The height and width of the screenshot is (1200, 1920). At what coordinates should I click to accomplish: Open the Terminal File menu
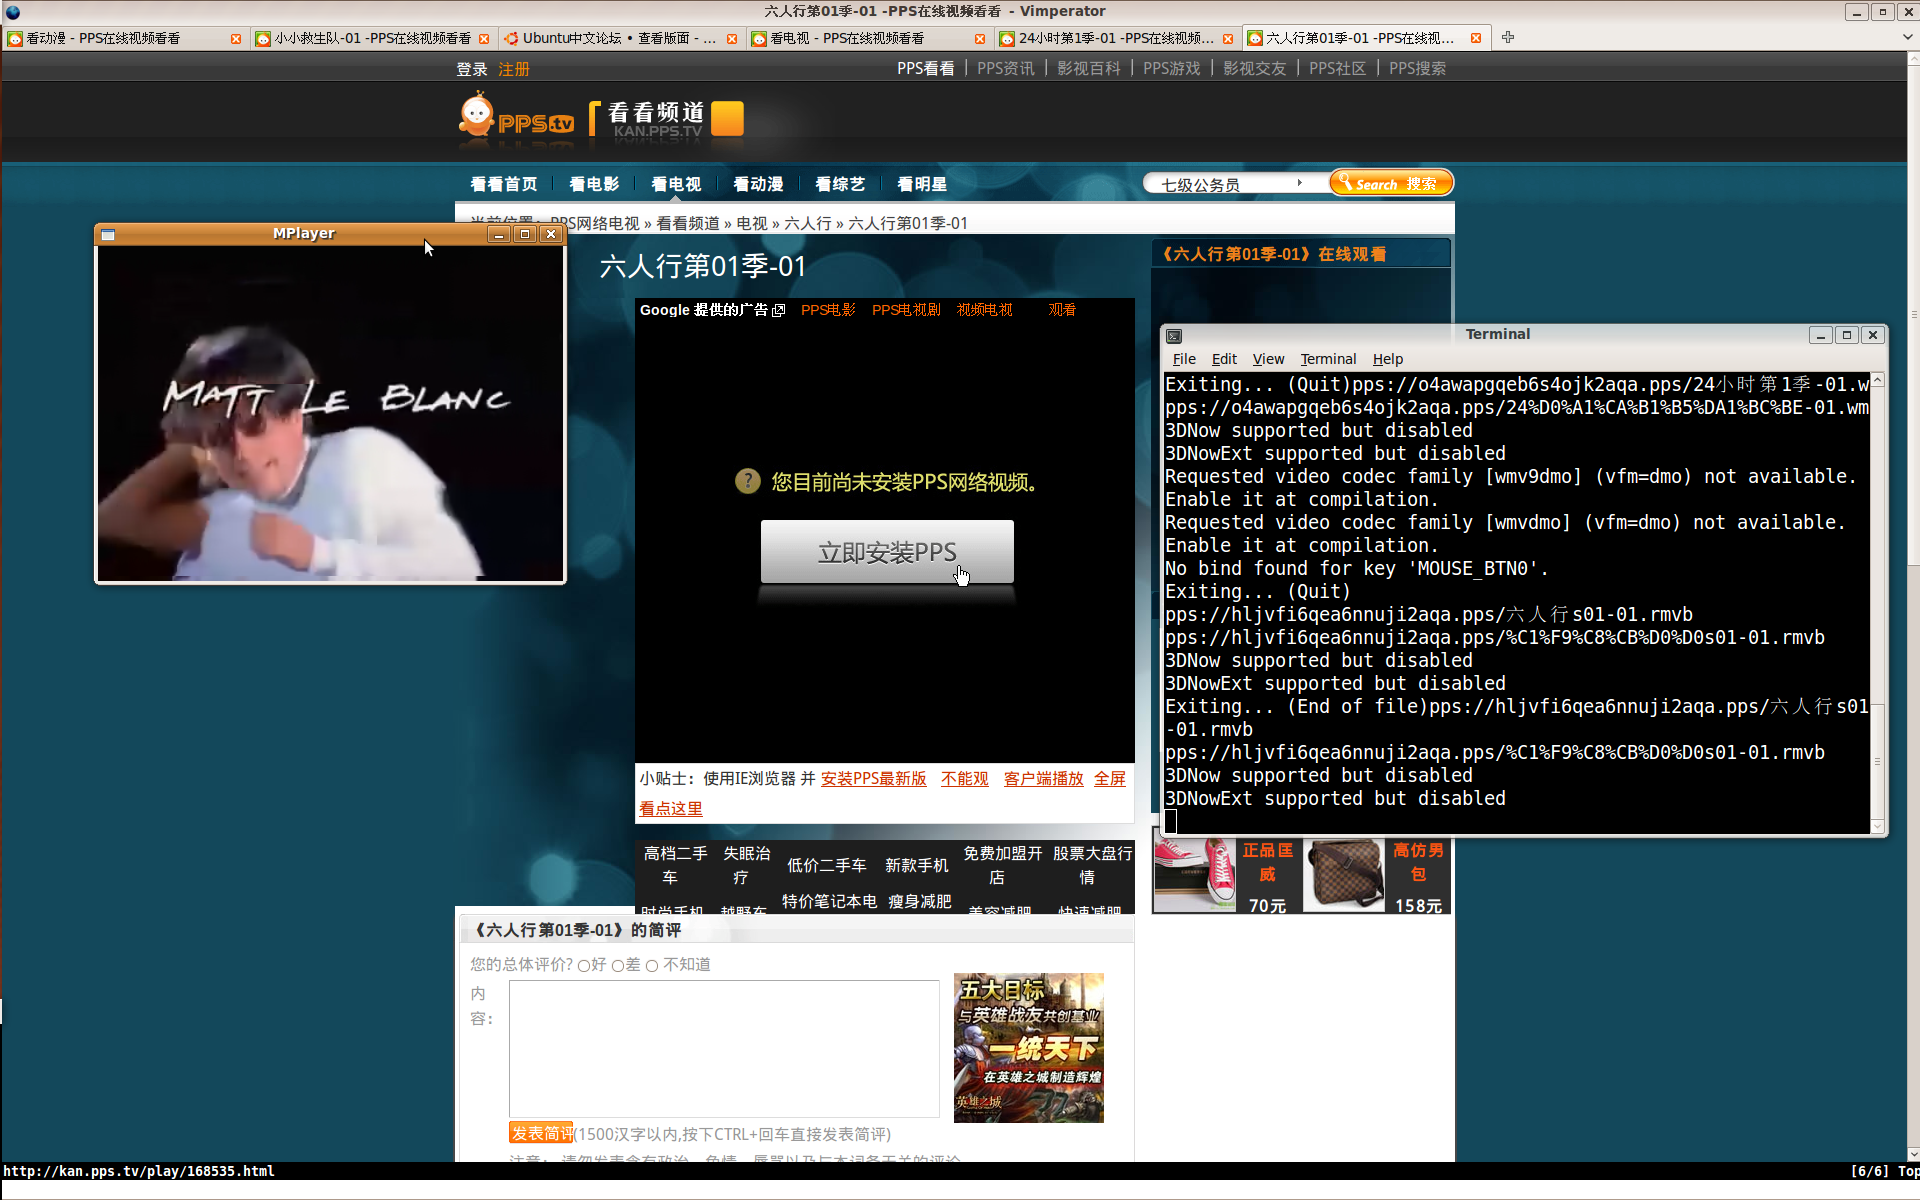pyautogui.click(x=1184, y=359)
